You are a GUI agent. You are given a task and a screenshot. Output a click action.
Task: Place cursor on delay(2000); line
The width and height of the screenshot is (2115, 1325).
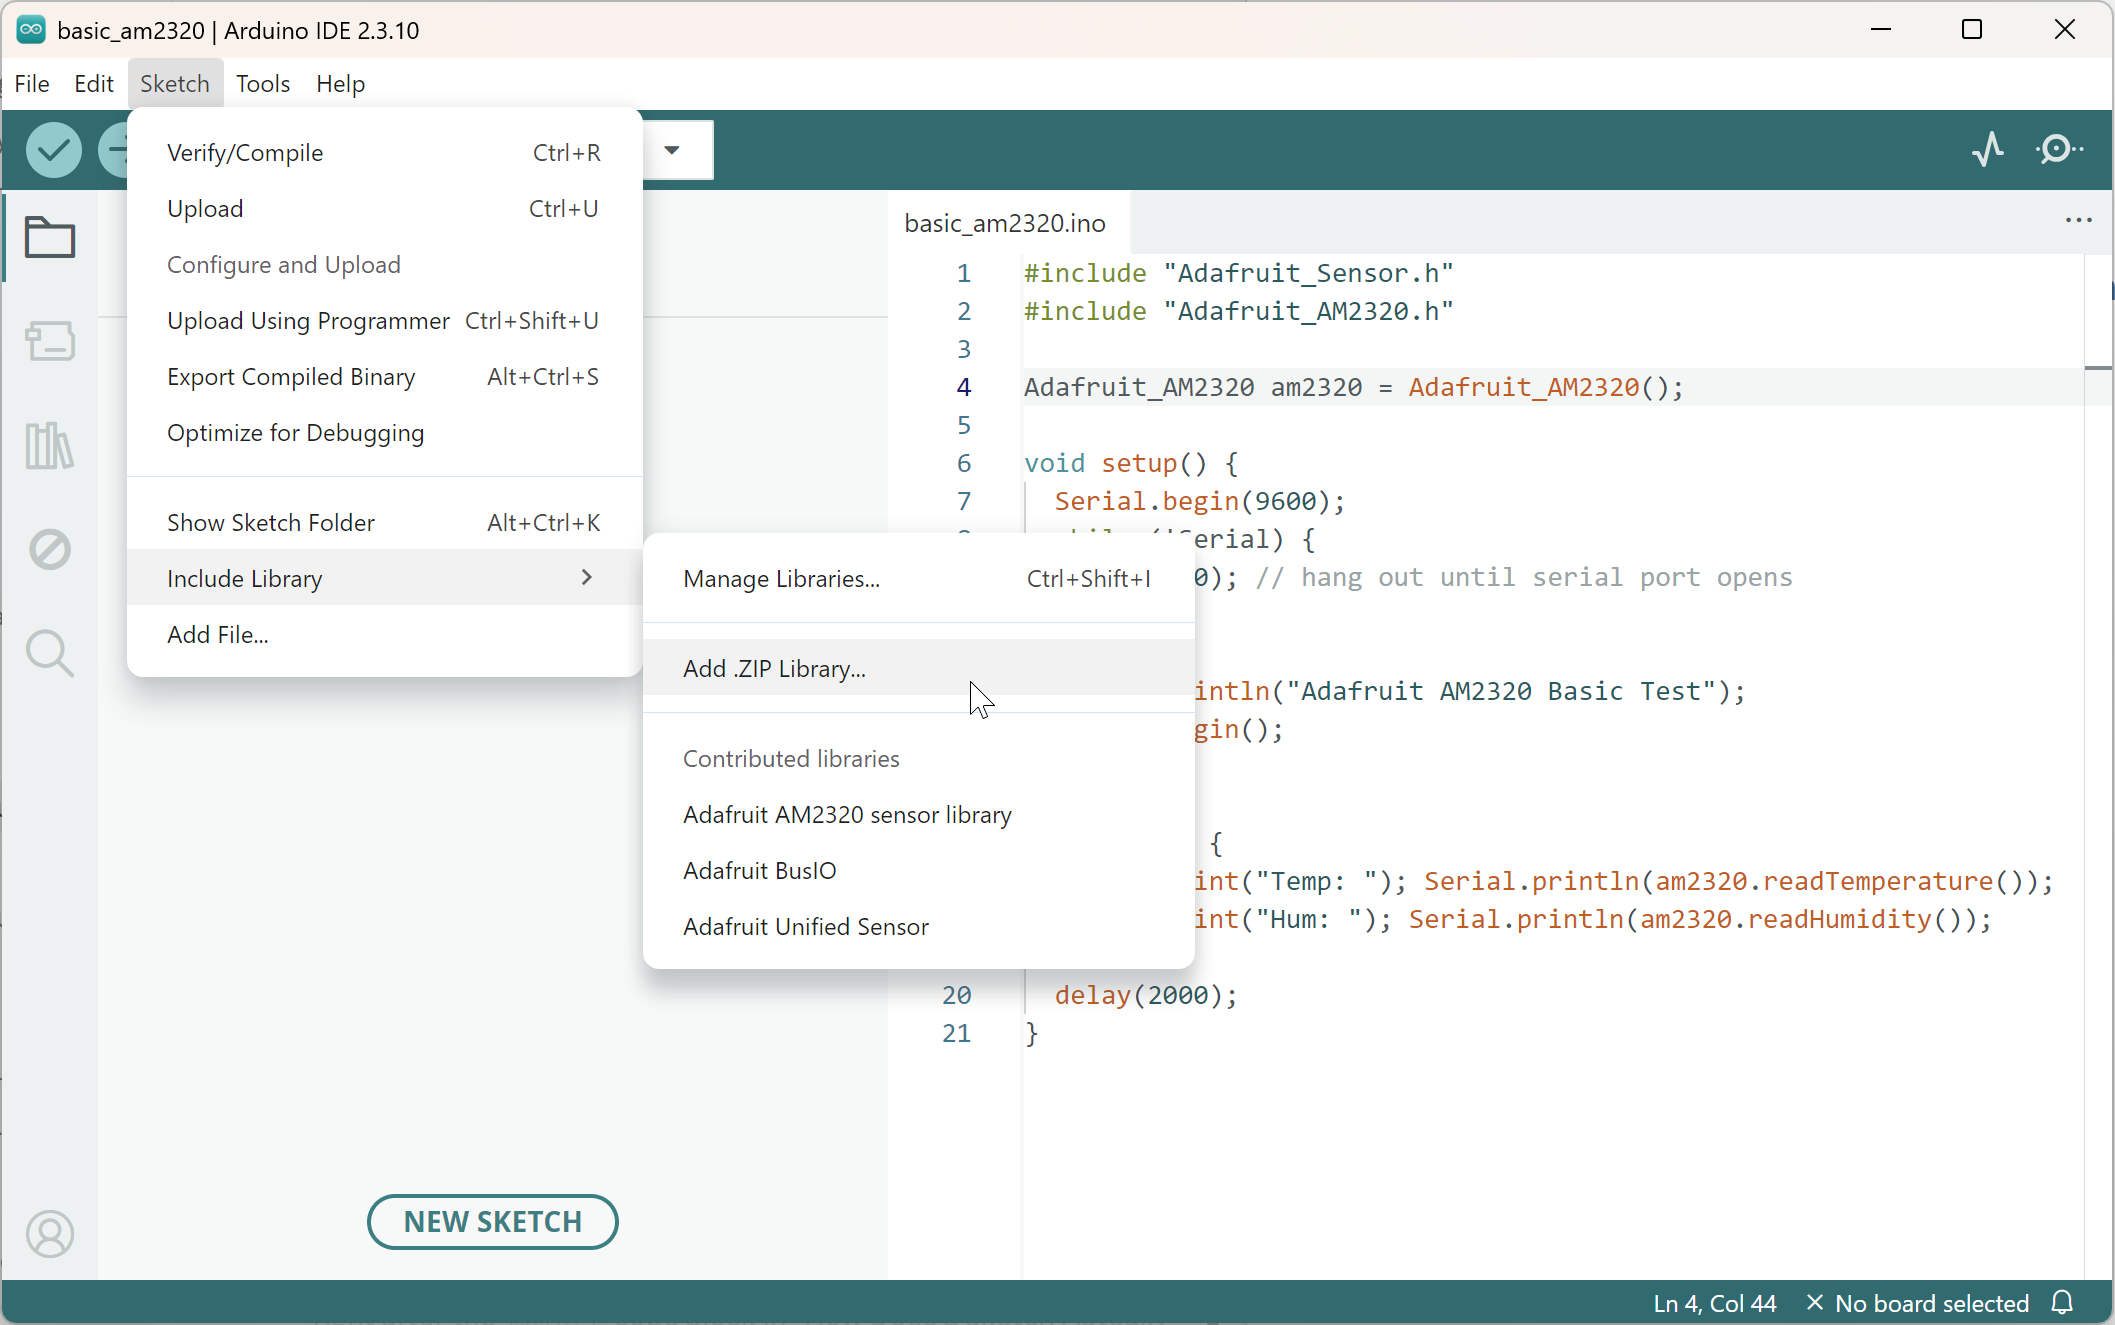point(1146,995)
